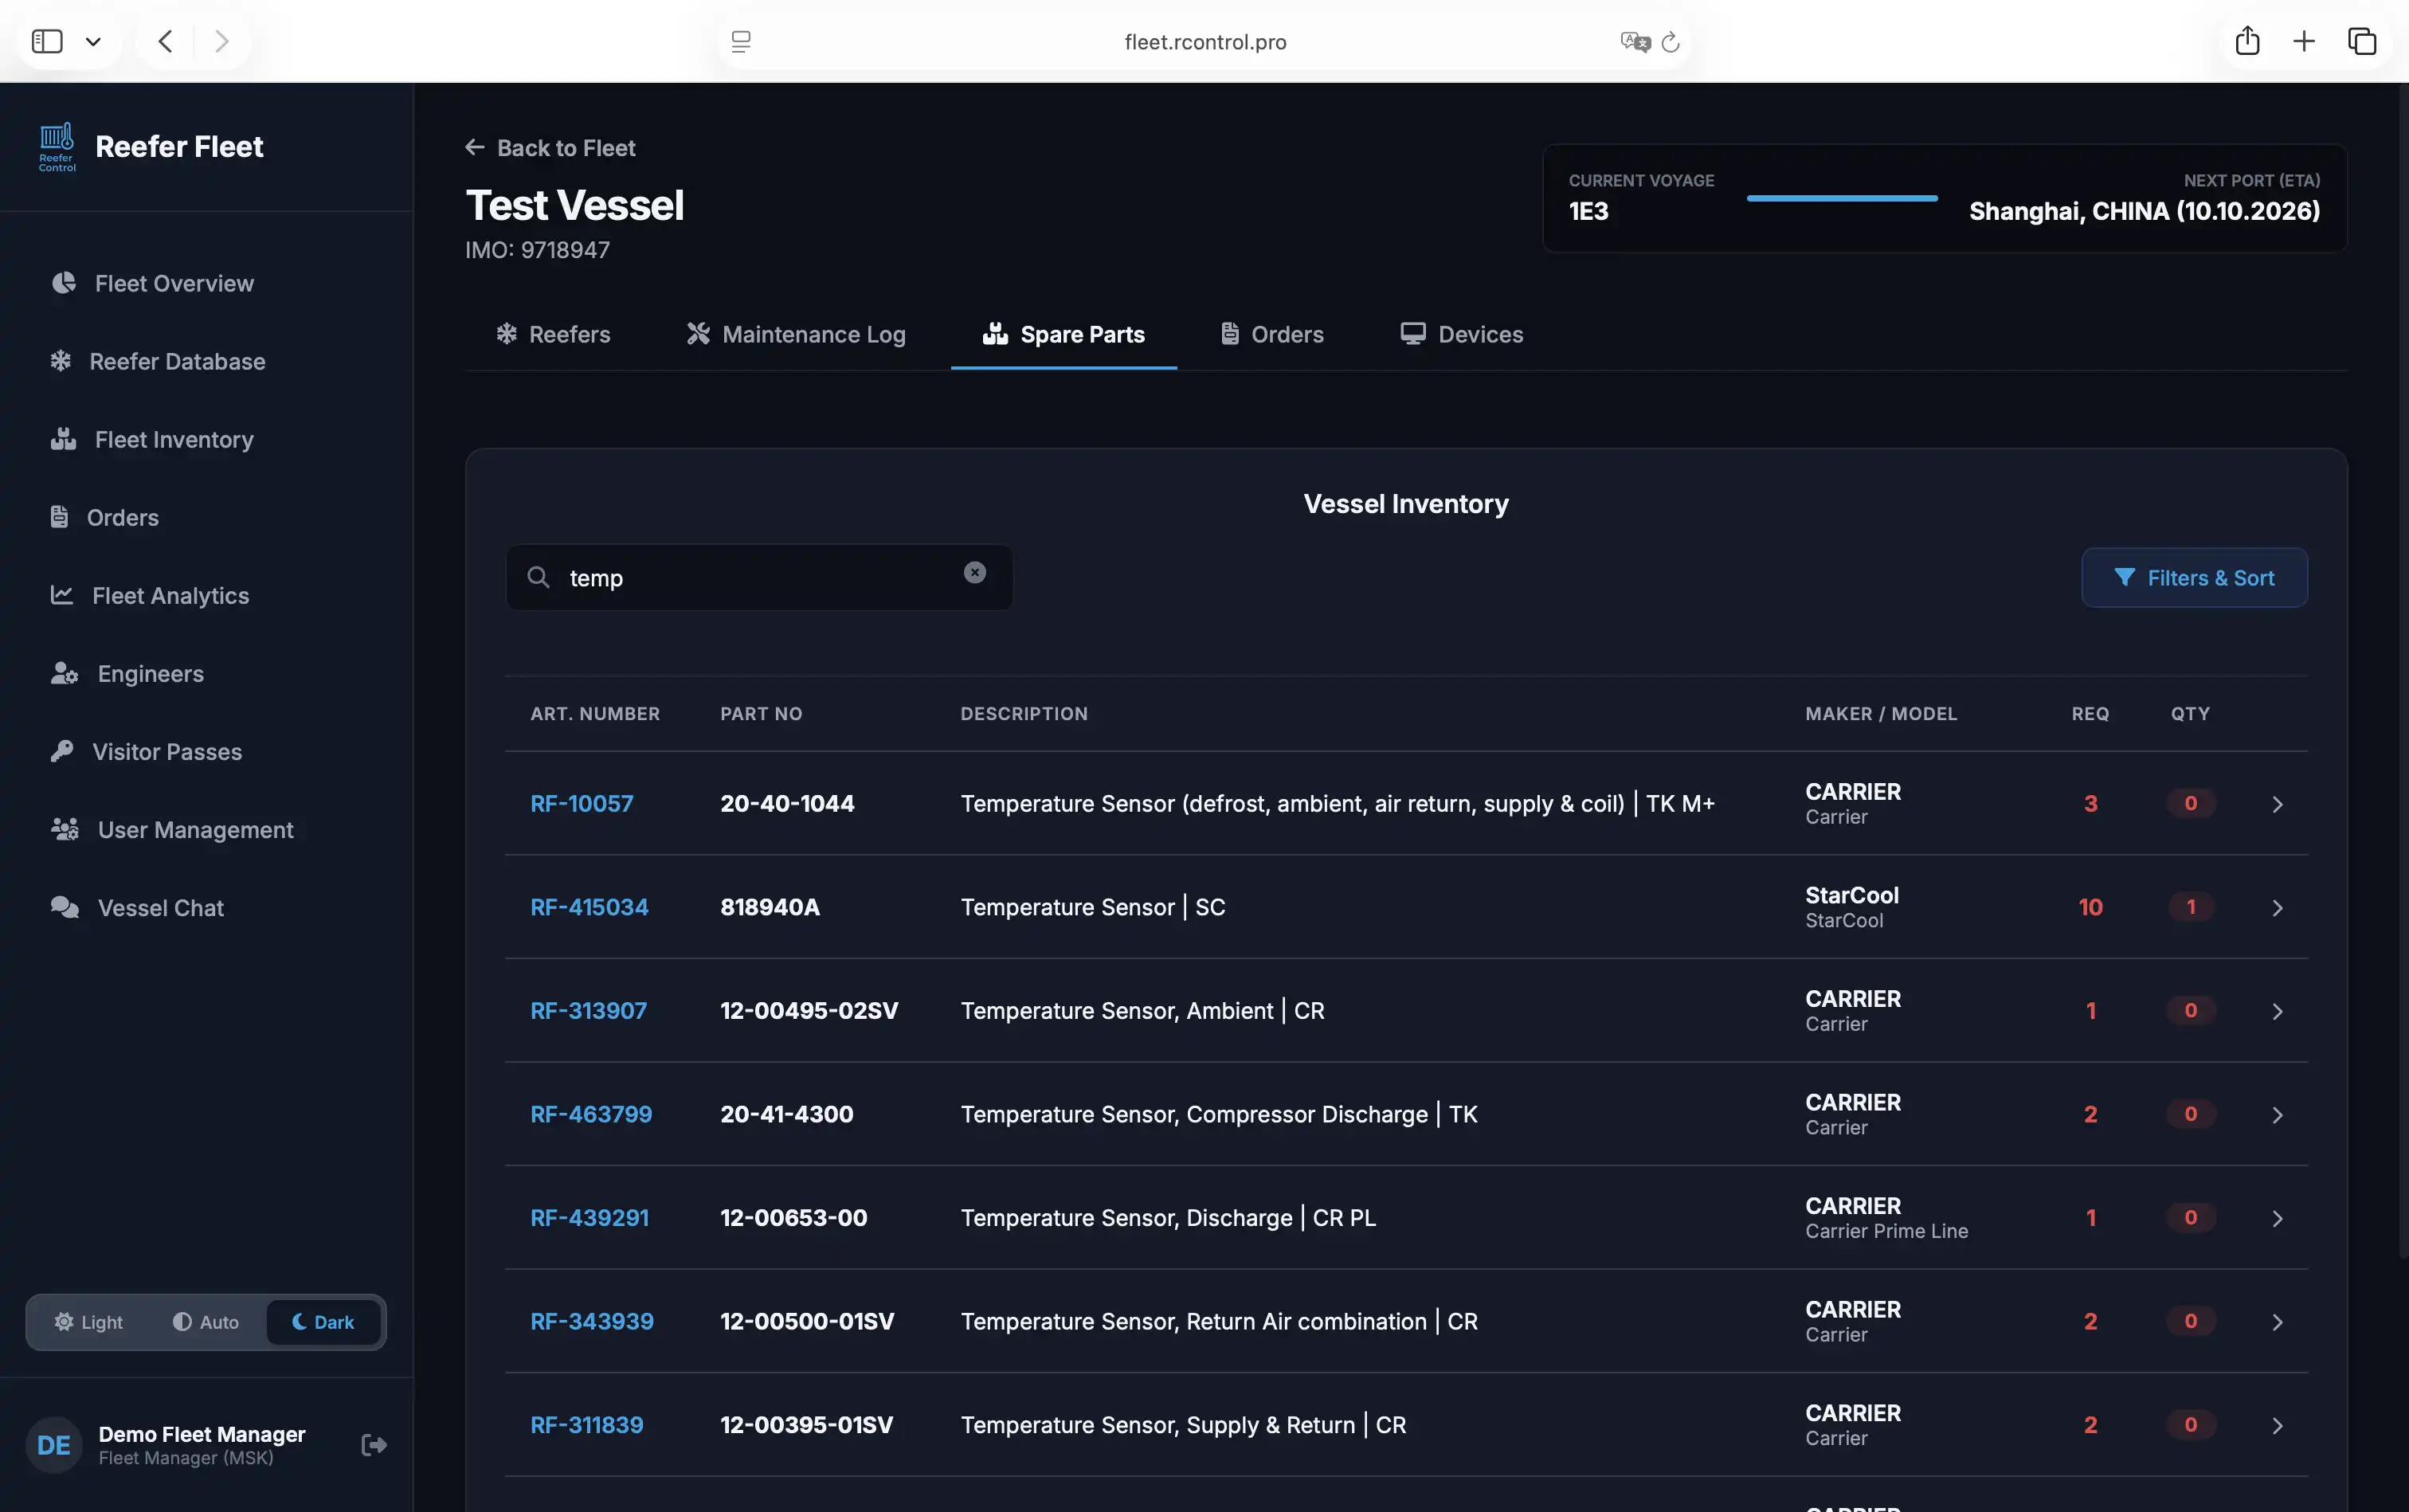Switch theme to Light
The width and height of the screenshot is (2409, 1512).
[89, 1322]
